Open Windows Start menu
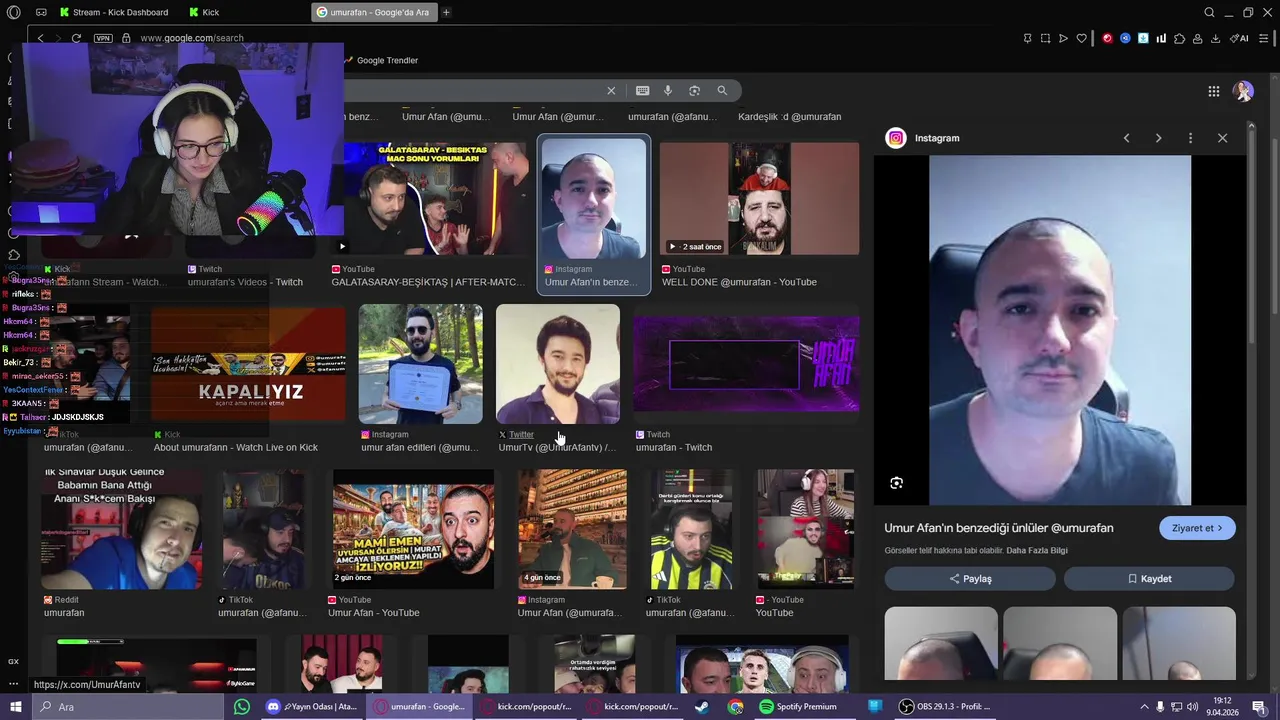1280x720 pixels. (x=15, y=707)
